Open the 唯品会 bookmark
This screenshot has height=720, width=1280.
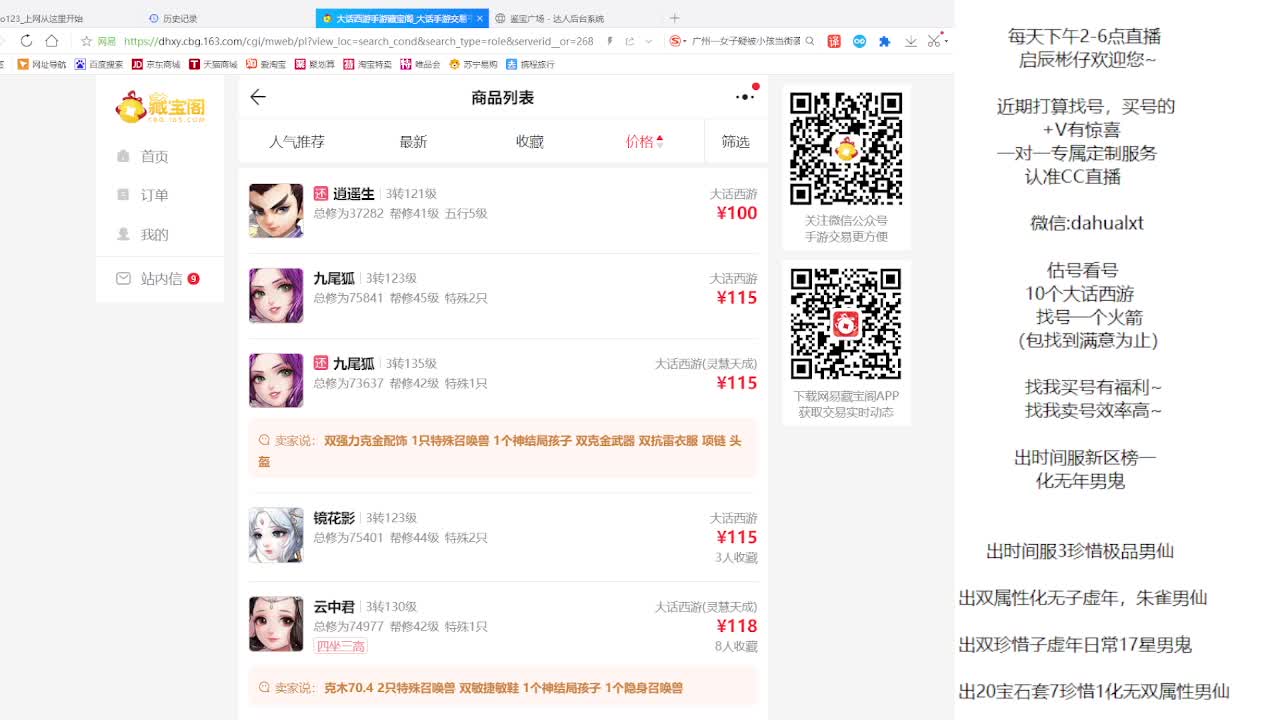(420, 64)
